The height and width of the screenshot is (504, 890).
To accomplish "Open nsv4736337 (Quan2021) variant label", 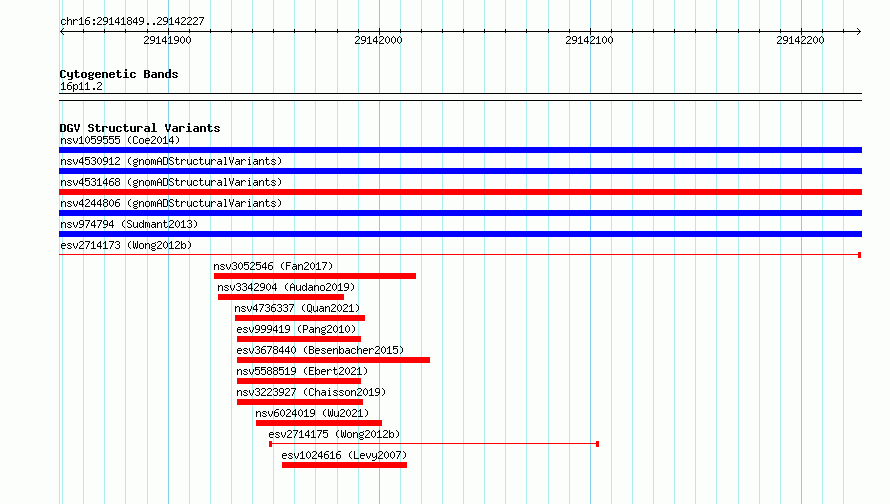I will 297,308.
